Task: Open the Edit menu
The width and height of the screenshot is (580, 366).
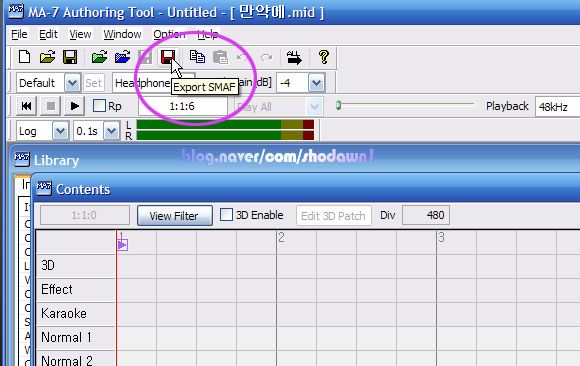Action: [48, 34]
